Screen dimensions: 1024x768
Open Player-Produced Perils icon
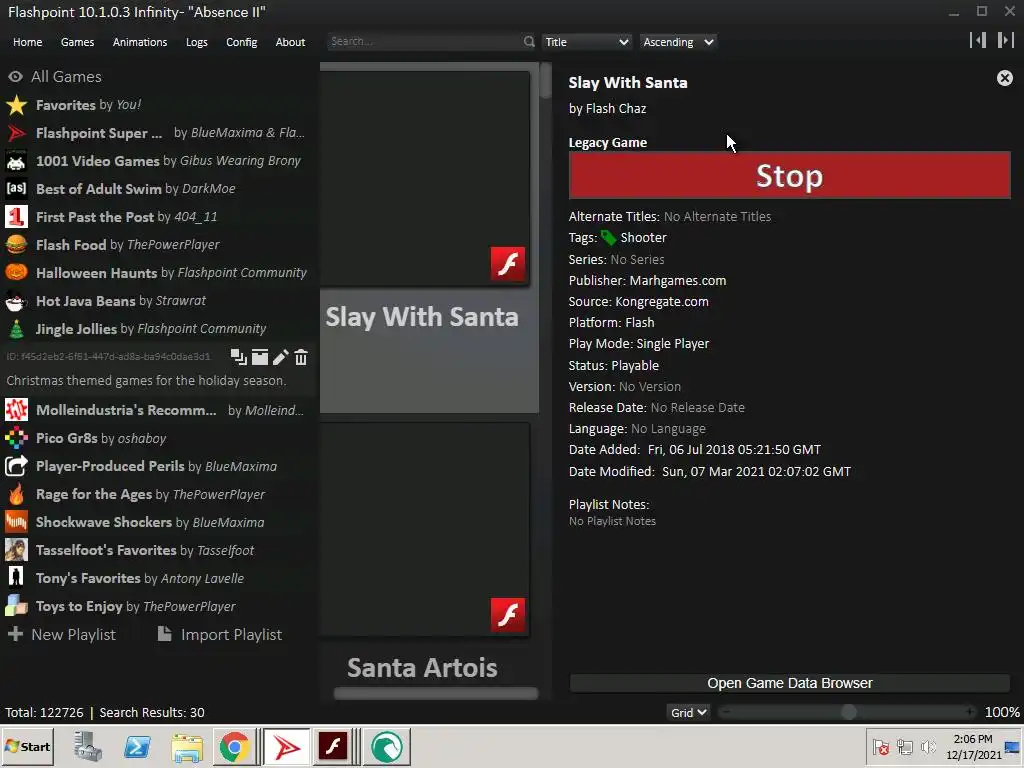(x=16, y=466)
